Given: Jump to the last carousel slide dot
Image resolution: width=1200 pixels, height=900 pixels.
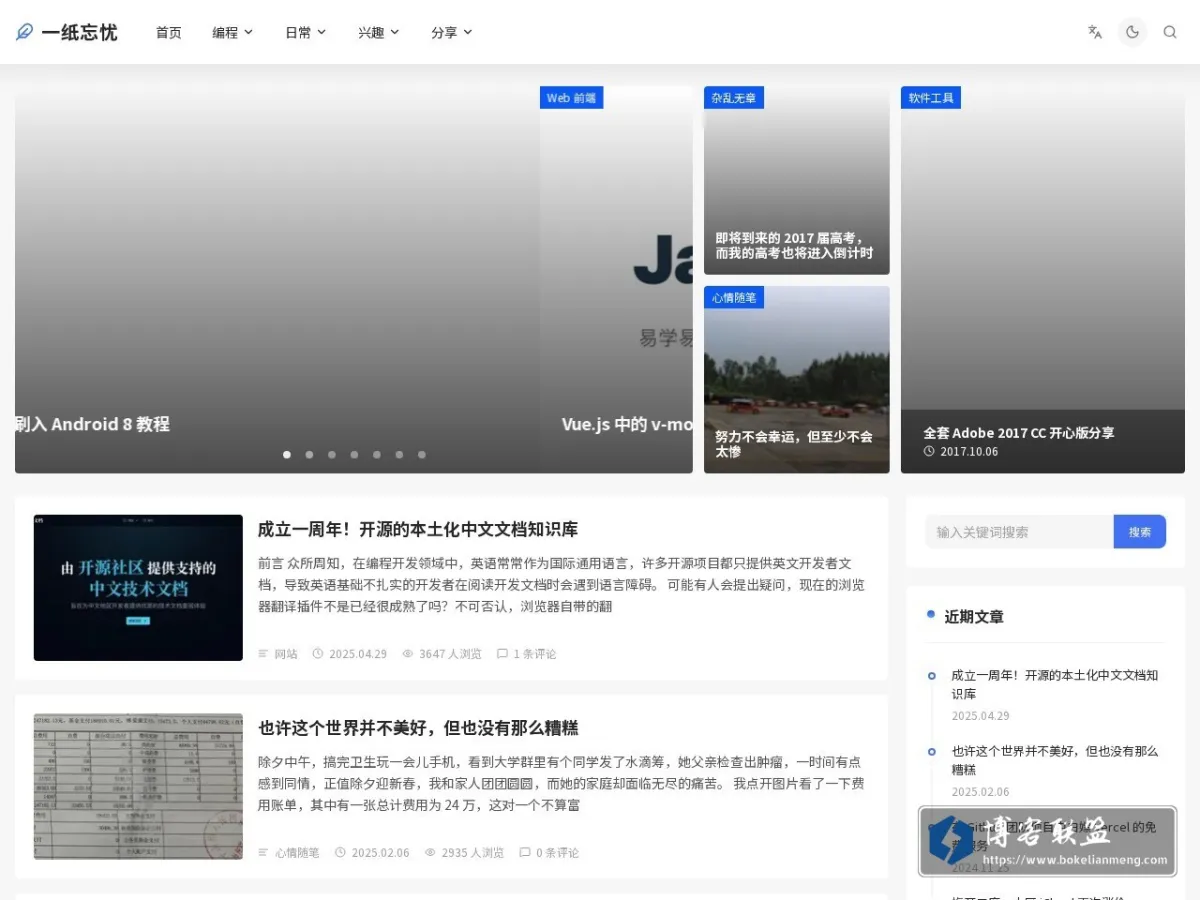Looking at the screenshot, I should (422, 454).
